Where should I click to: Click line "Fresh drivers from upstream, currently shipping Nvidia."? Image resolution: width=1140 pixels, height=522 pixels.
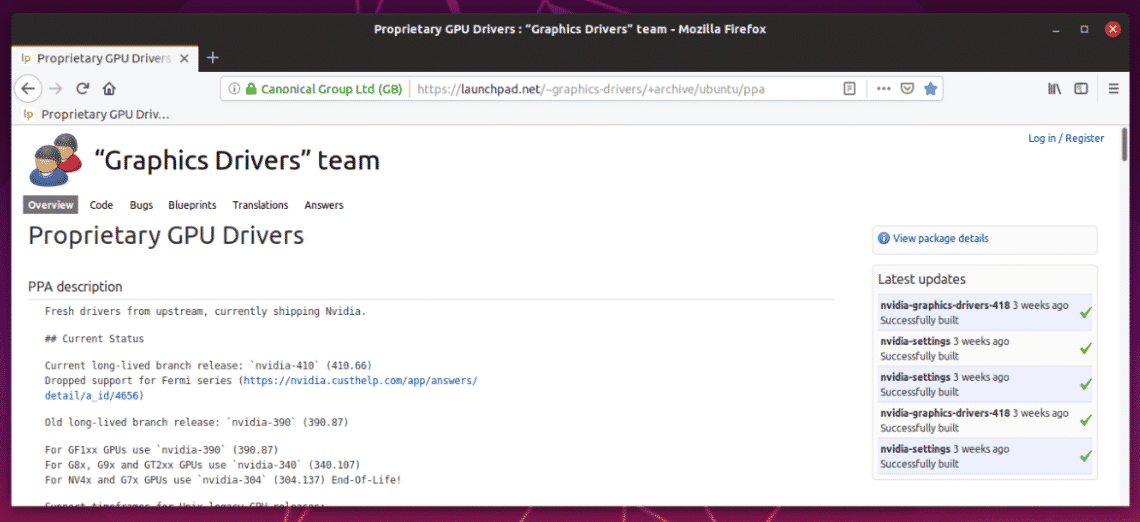tap(205, 312)
